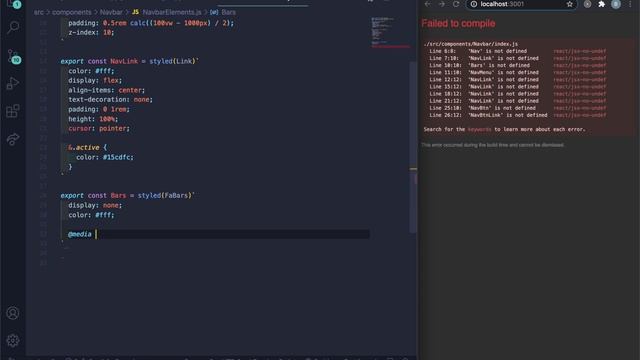The width and height of the screenshot is (640, 360).
Task: Bookmark this page with the star icon
Action: [x=569, y=4]
